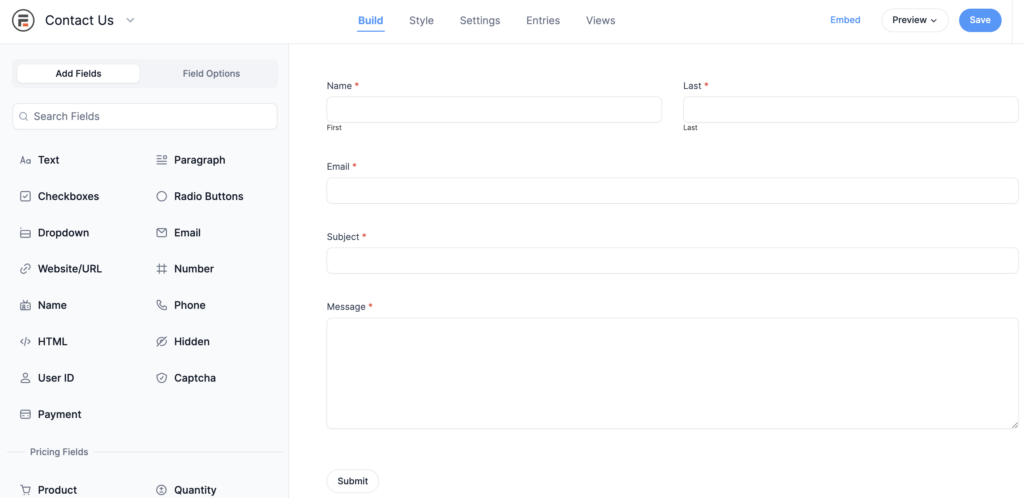Screen dimensions: 1024x498
Task: Add a Name field via its icon
Action: (x=25, y=305)
